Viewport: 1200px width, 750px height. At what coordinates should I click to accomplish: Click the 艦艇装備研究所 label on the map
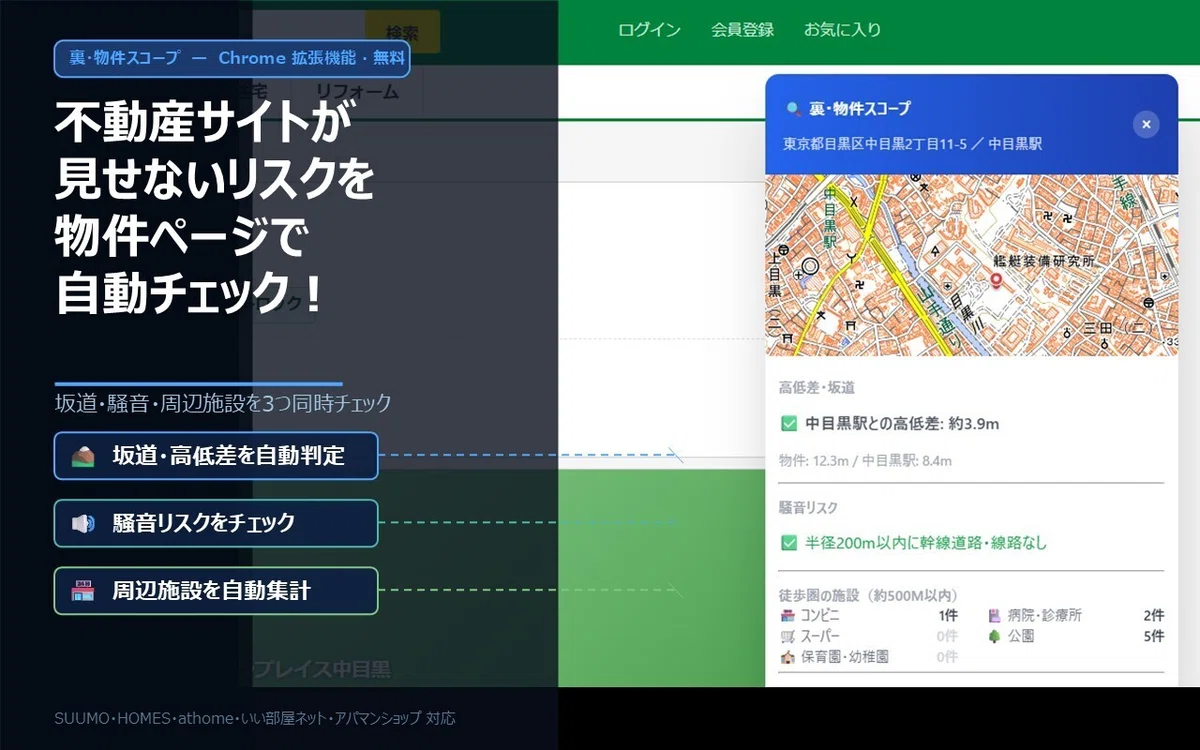(x=1043, y=261)
